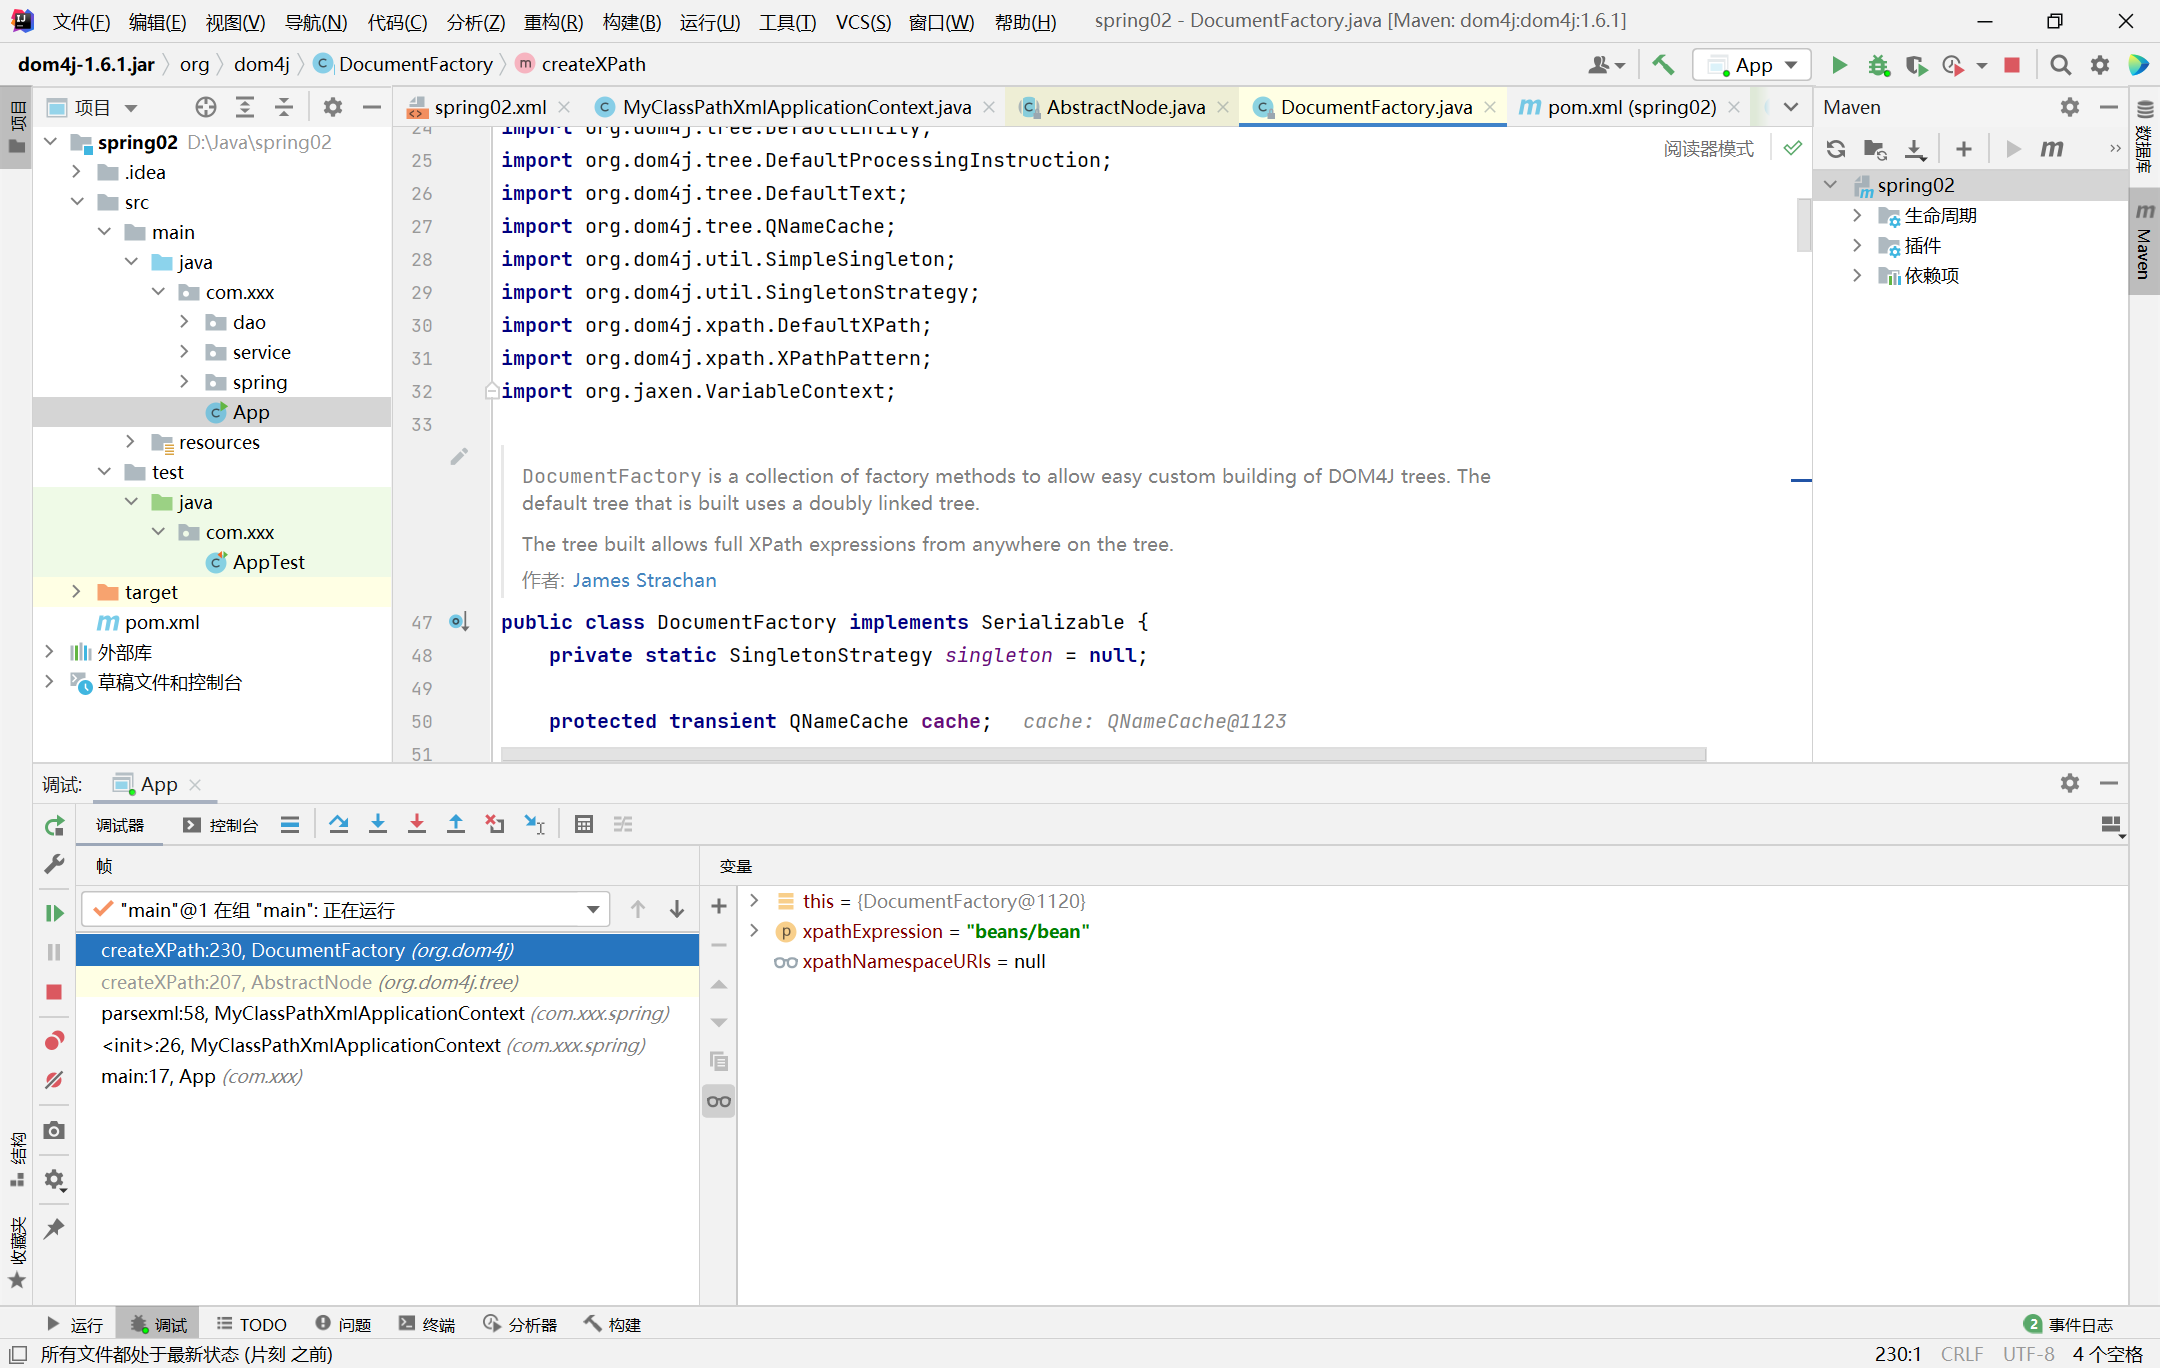This screenshot has width=2160, height=1368.
Task: Open the 终端 Terminal tool button
Action: tap(427, 1324)
